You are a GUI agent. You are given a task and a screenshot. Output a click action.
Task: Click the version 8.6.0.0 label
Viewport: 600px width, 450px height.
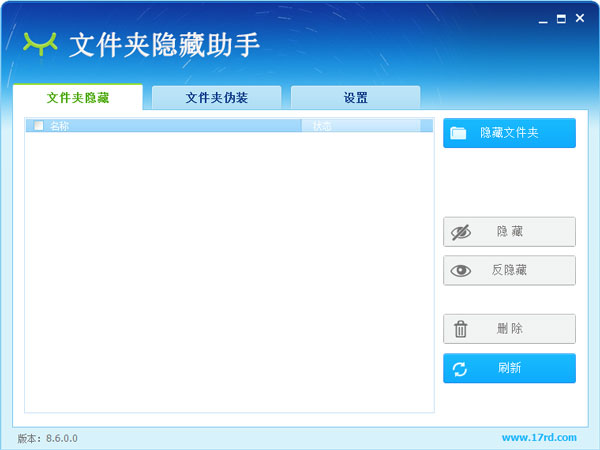click(47, 438)
